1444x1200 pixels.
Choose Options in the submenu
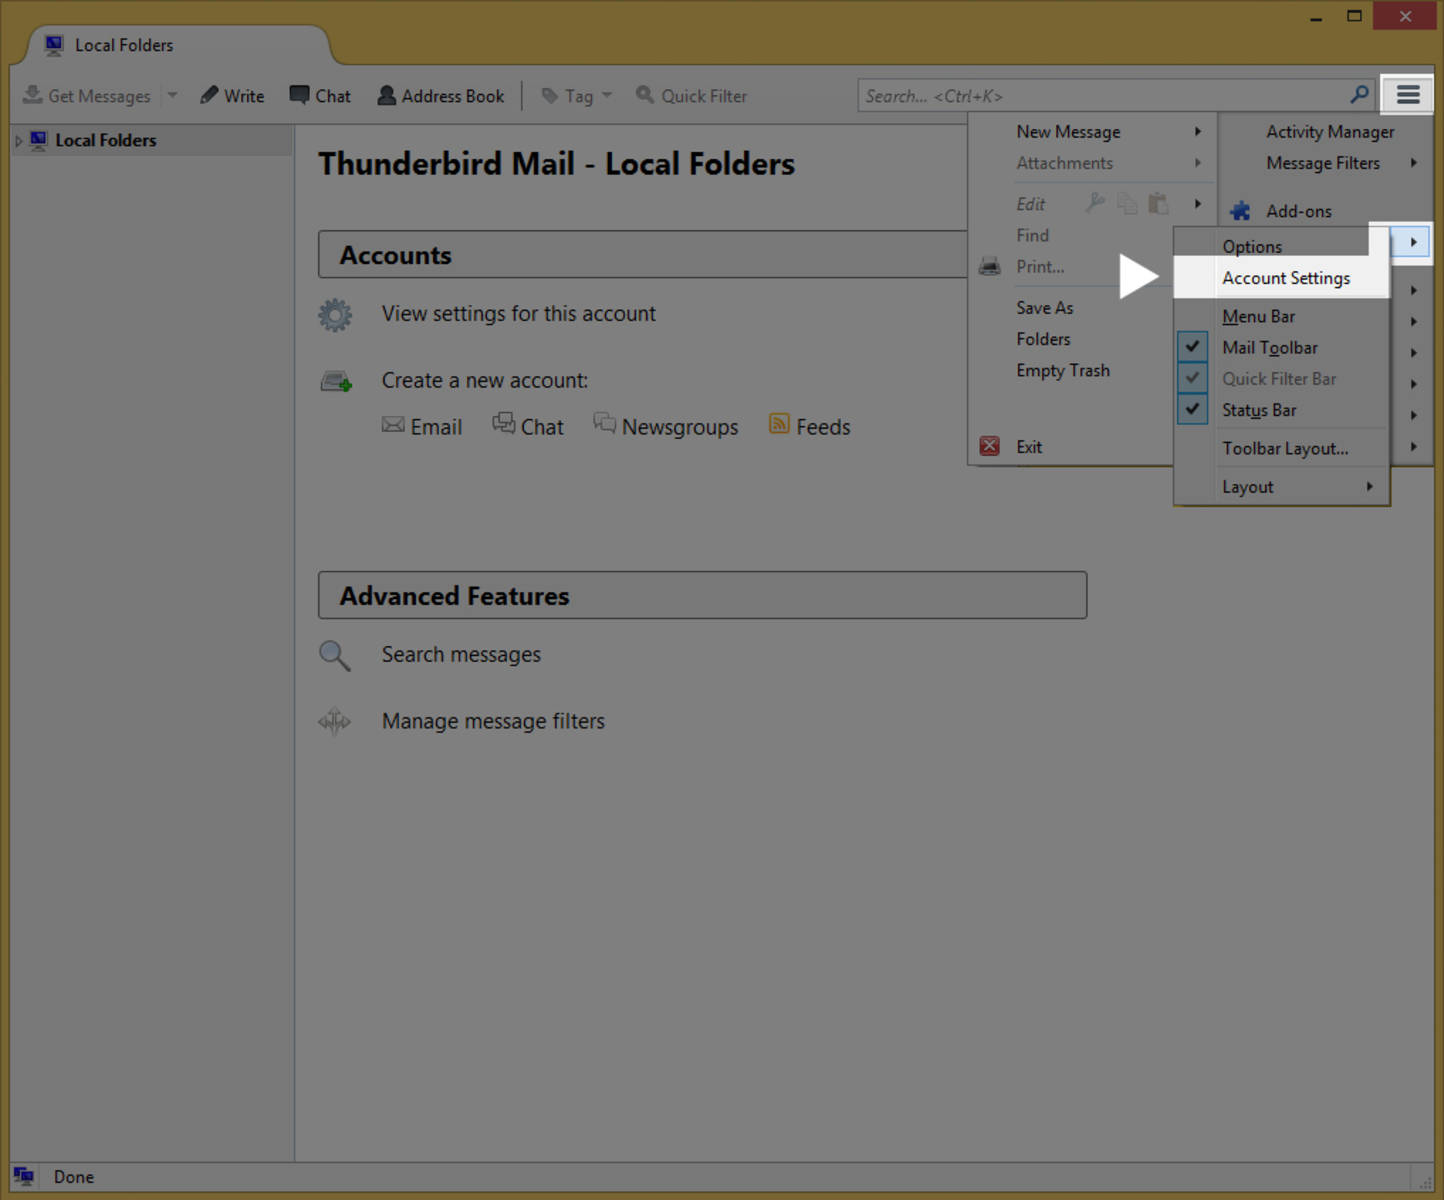tap(1282, 246)
